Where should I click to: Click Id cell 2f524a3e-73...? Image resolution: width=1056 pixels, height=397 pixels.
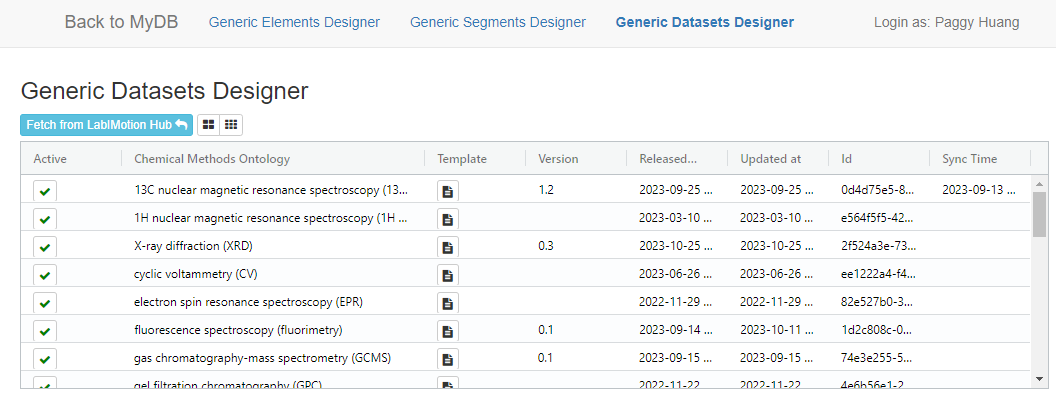[879, 246]
